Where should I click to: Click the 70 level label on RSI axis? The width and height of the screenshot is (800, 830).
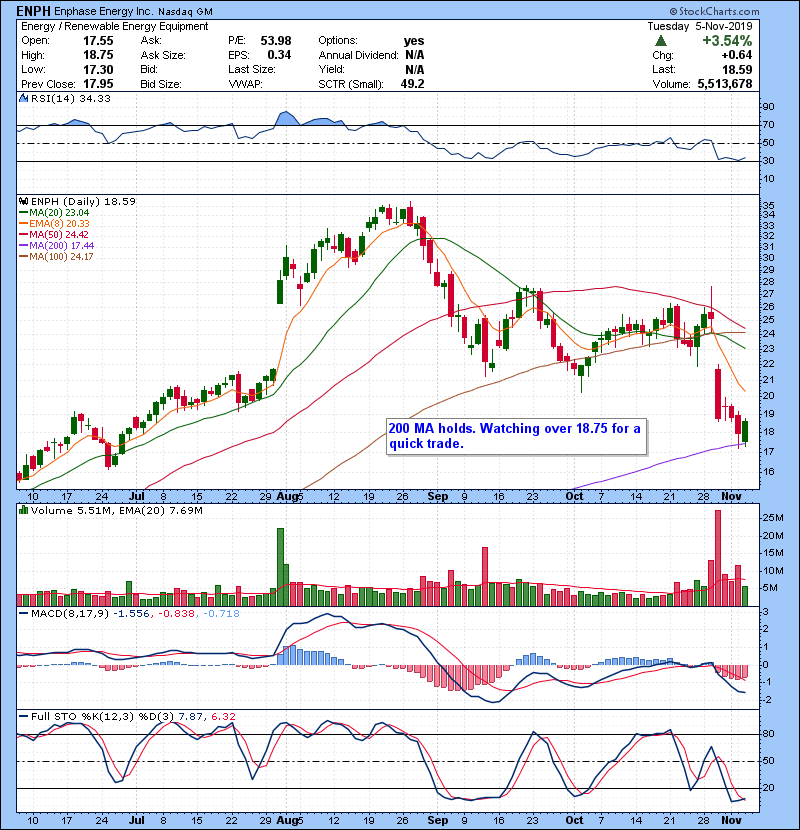[768, 125]
